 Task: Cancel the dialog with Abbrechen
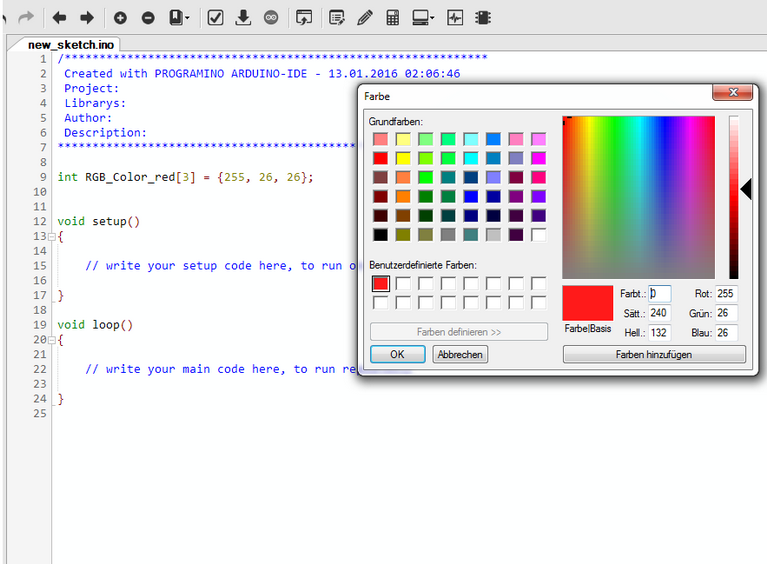pyautogui.click(x=460, y=354)
